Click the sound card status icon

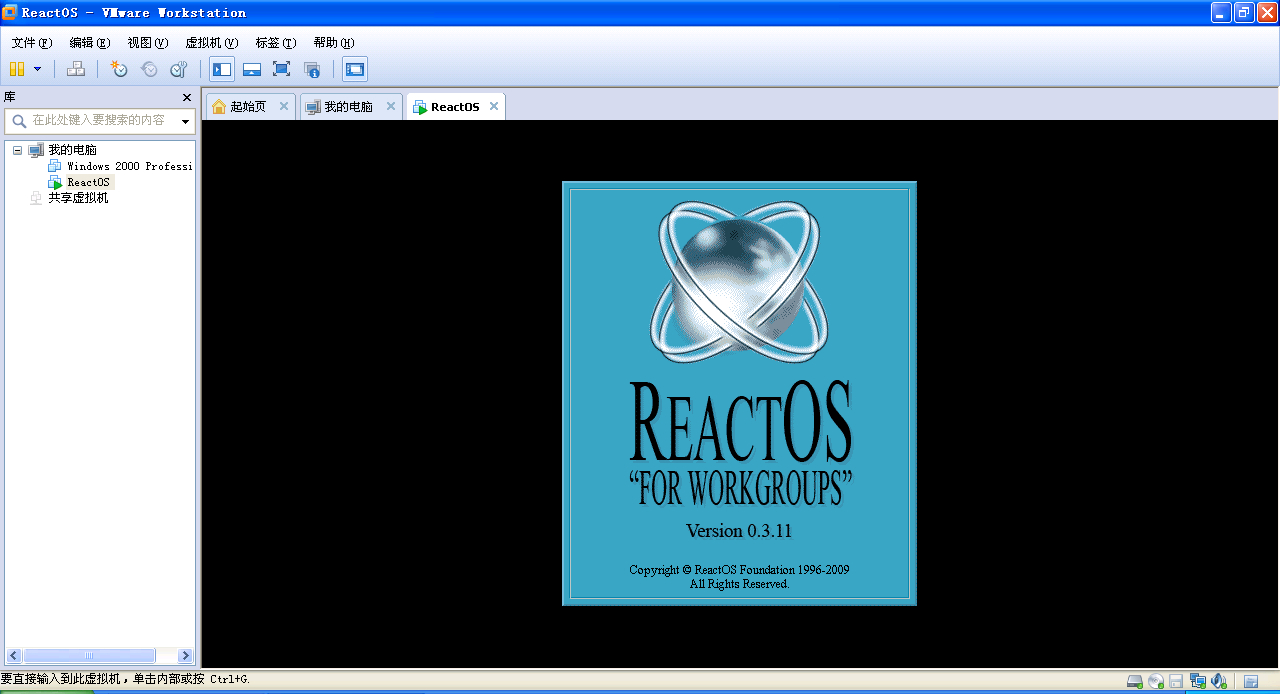click(1218, 681)
